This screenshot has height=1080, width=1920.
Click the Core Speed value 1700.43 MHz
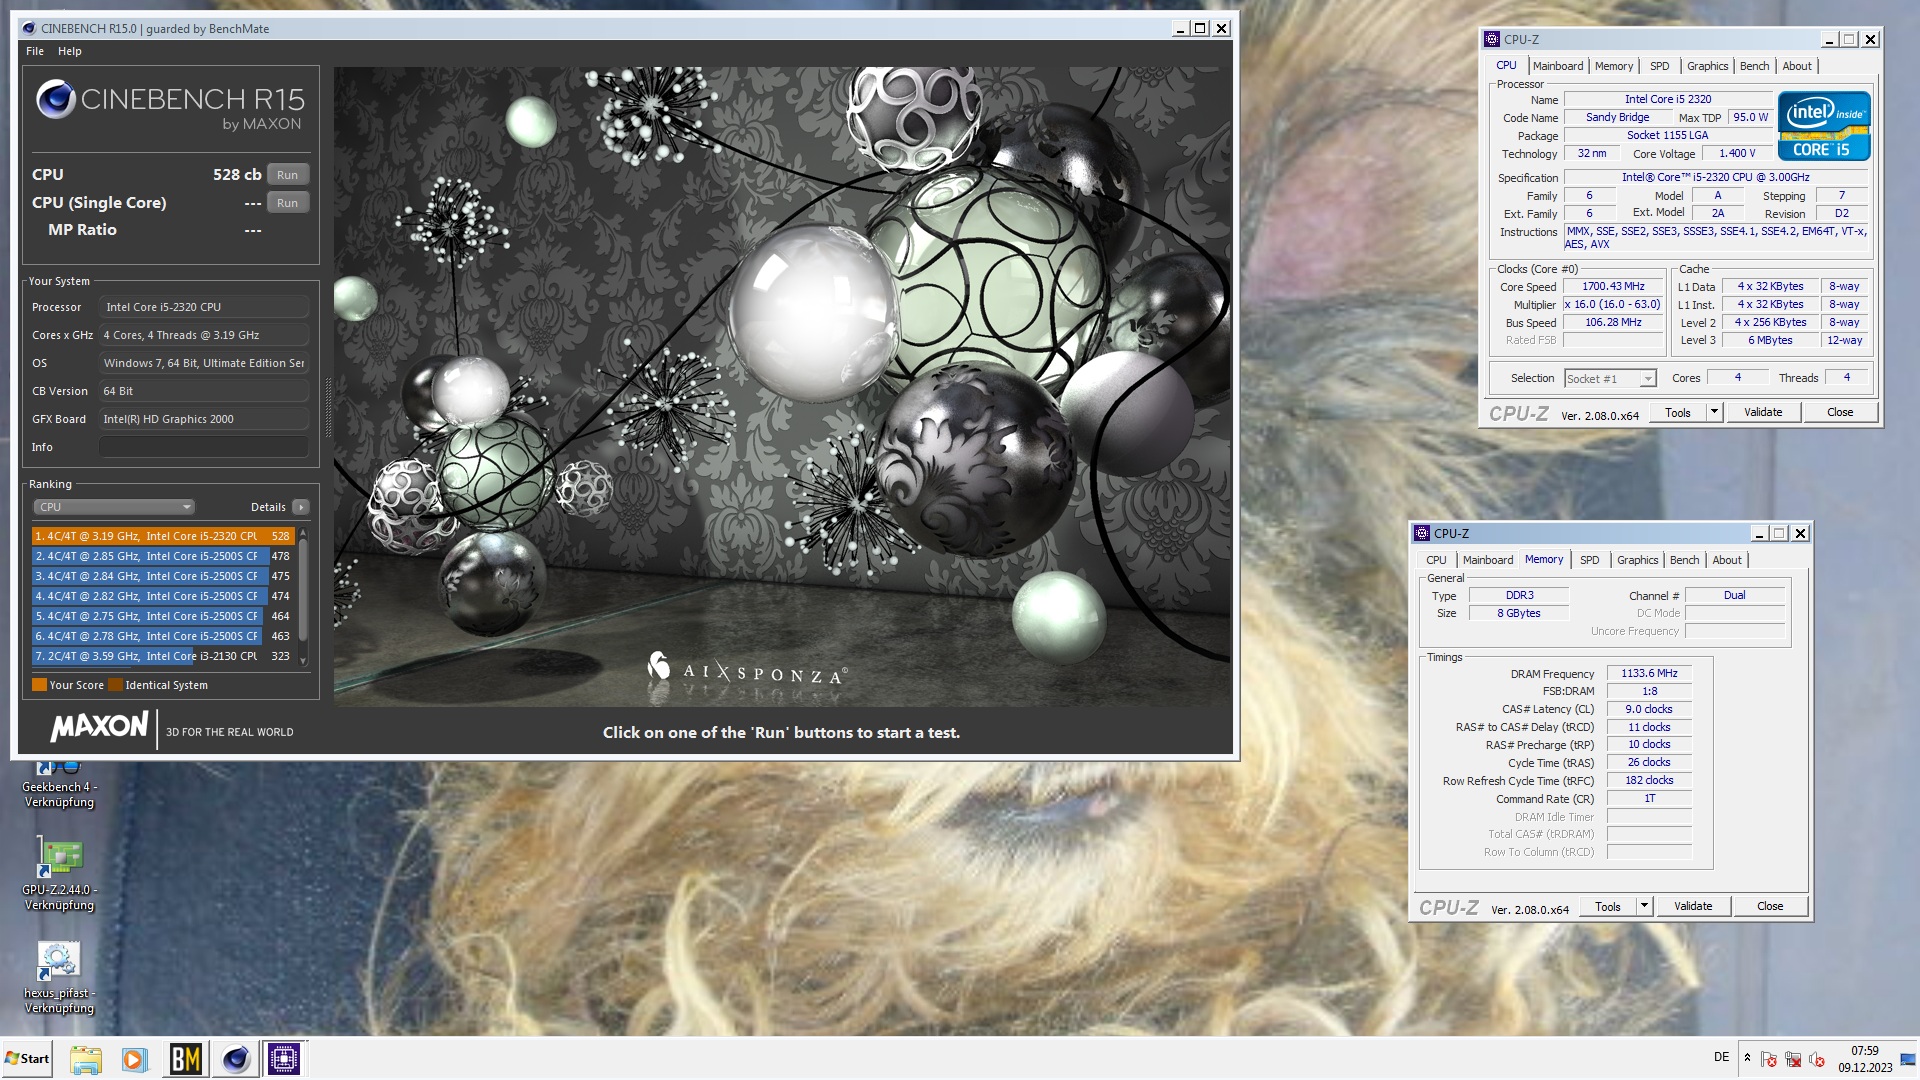1613,286
